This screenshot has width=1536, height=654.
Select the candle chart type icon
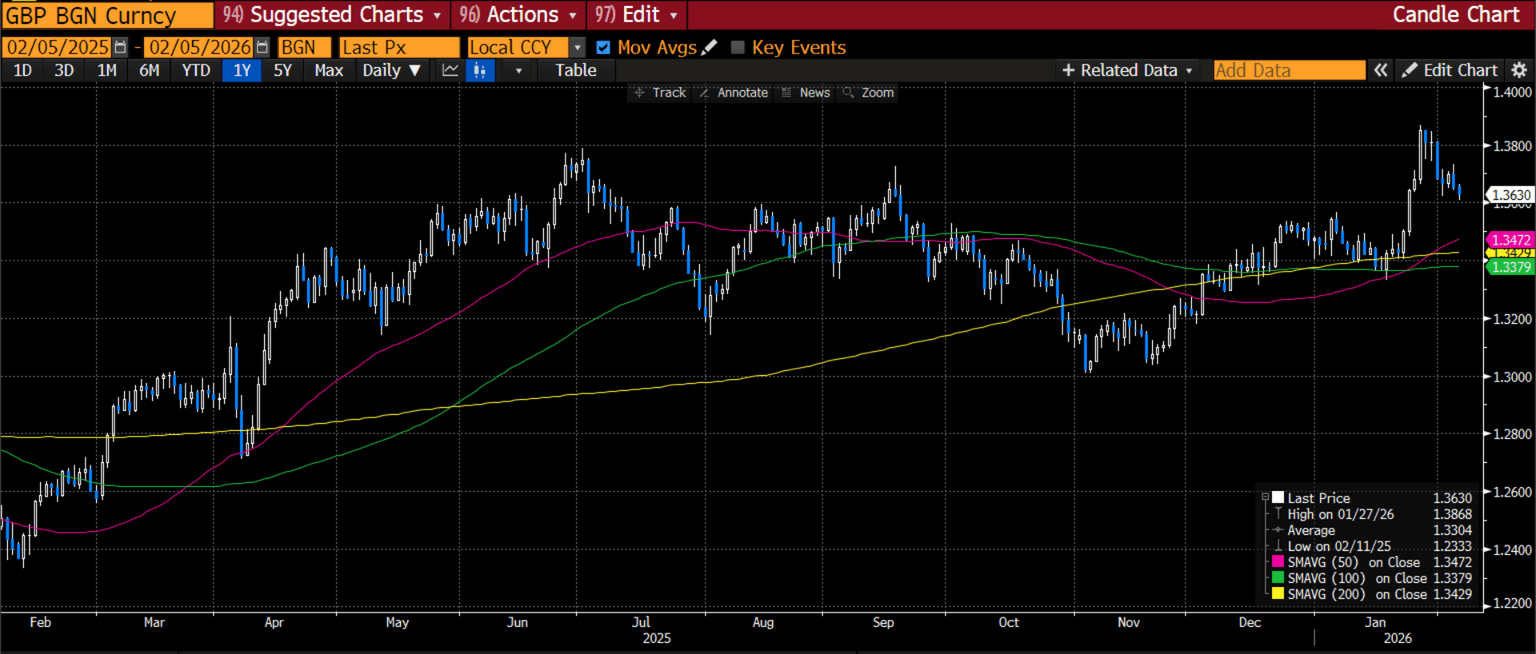(x=480, y=70)
